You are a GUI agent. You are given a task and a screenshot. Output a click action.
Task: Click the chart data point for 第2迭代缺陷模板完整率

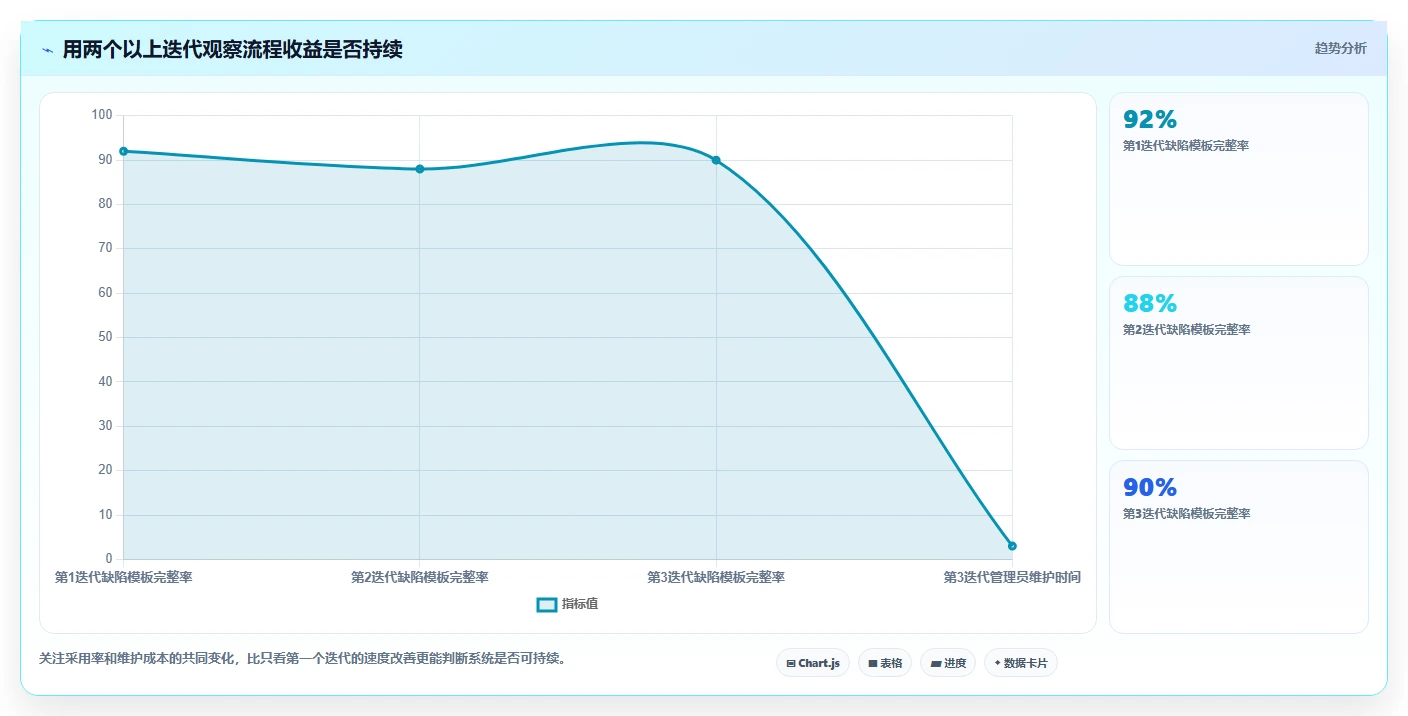coord(420,169)
